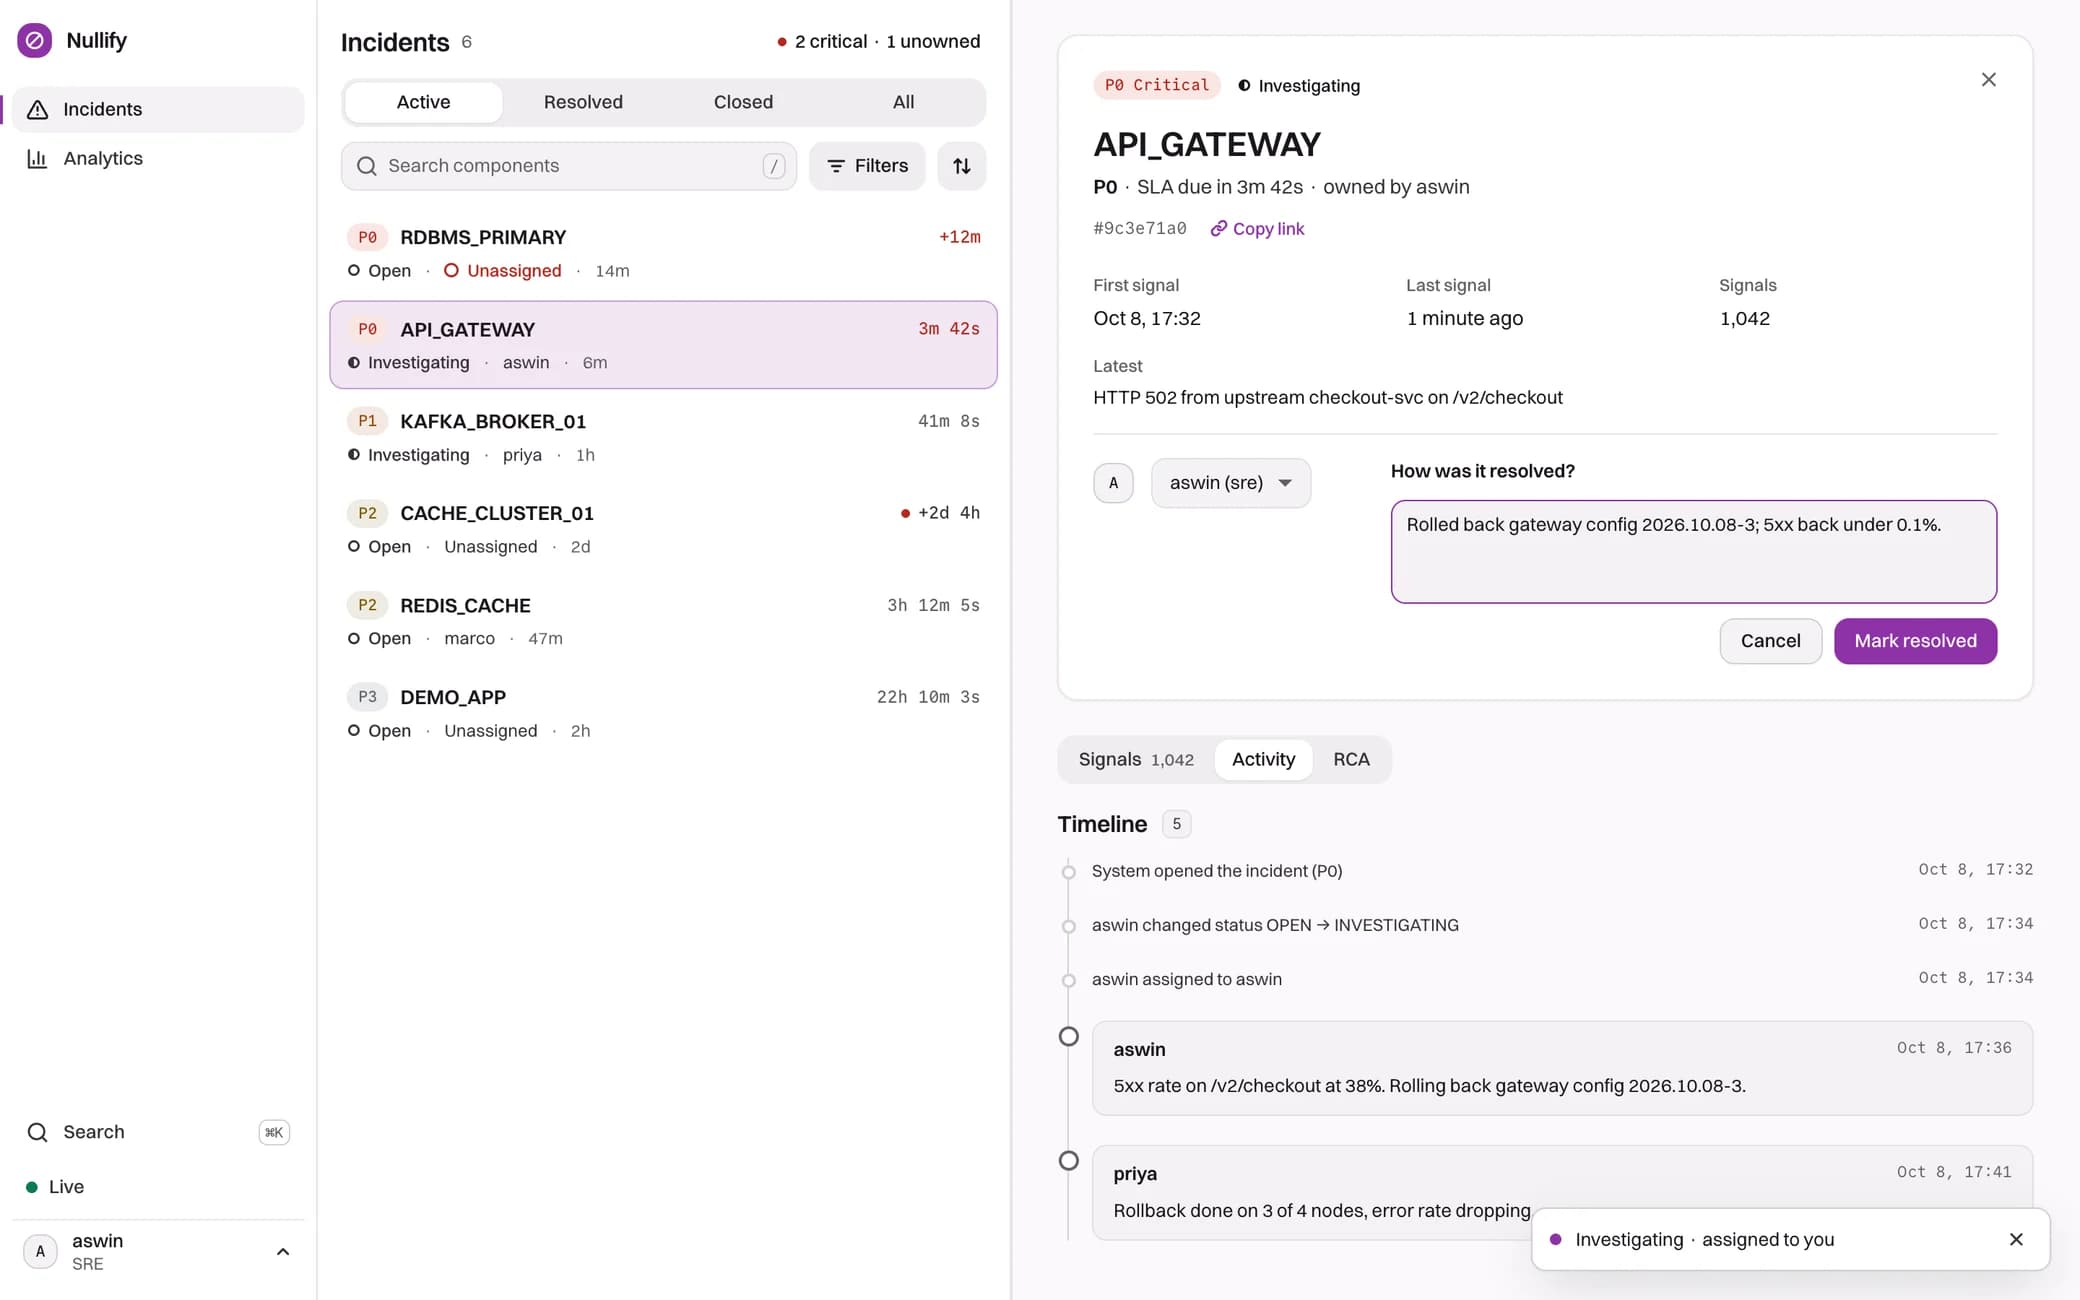2080x1300 pixels.
Task: Click the Analytics bar chart icon
Action: (38, 158)
